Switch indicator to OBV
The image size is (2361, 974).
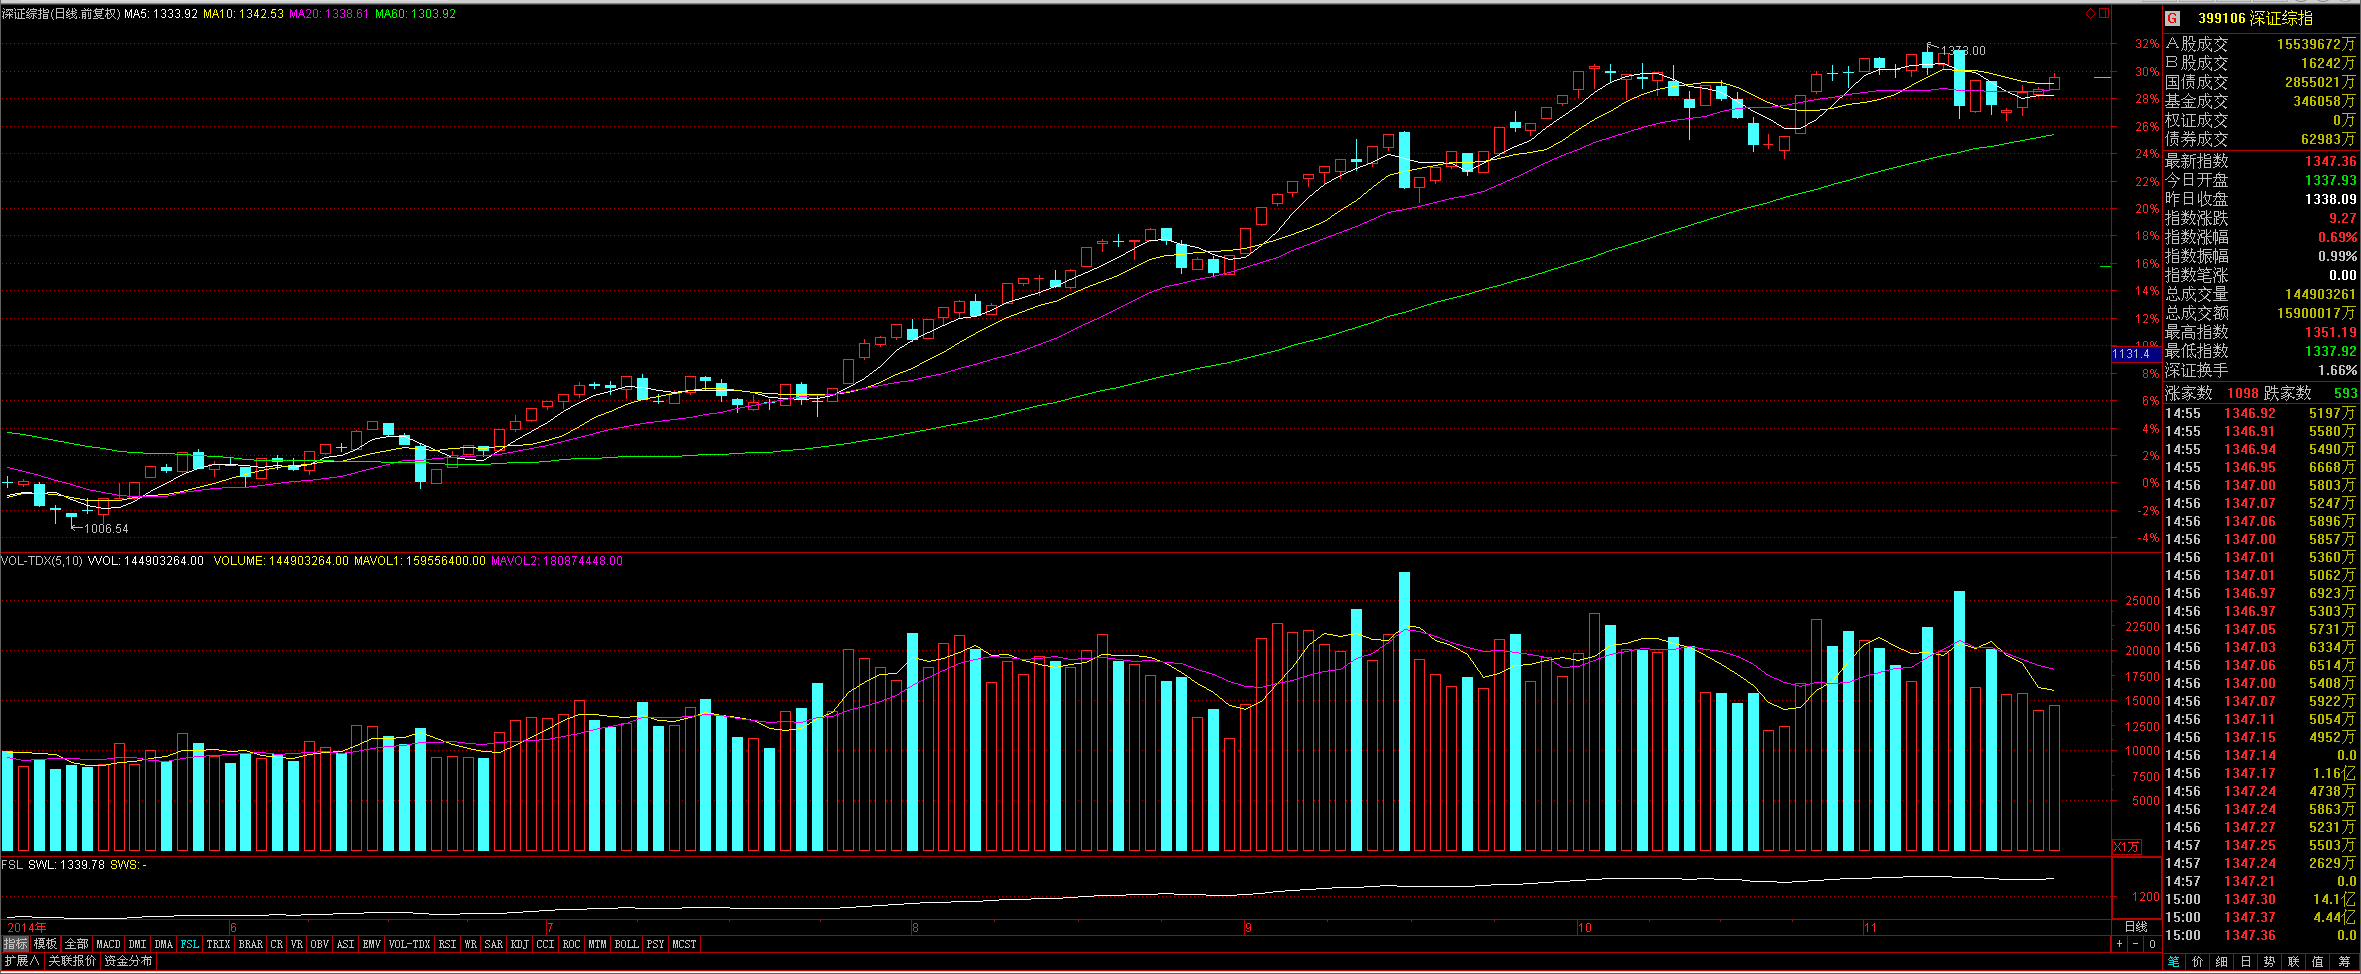coord(320,944)
